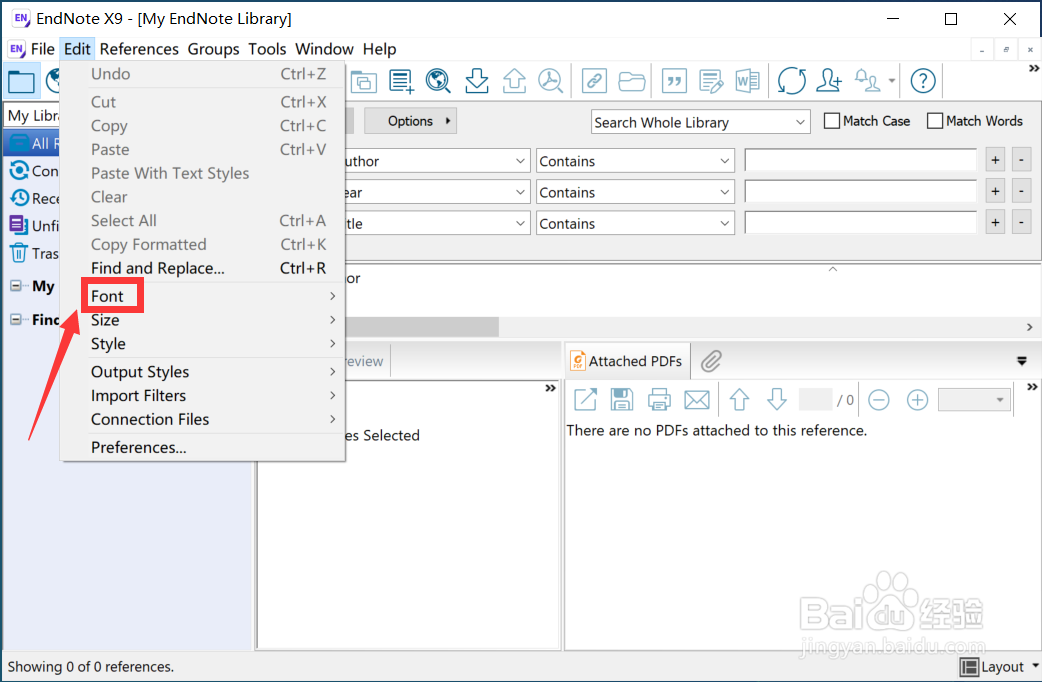Open the File menu
The image size is (1042, 682).
click(43, 49)
